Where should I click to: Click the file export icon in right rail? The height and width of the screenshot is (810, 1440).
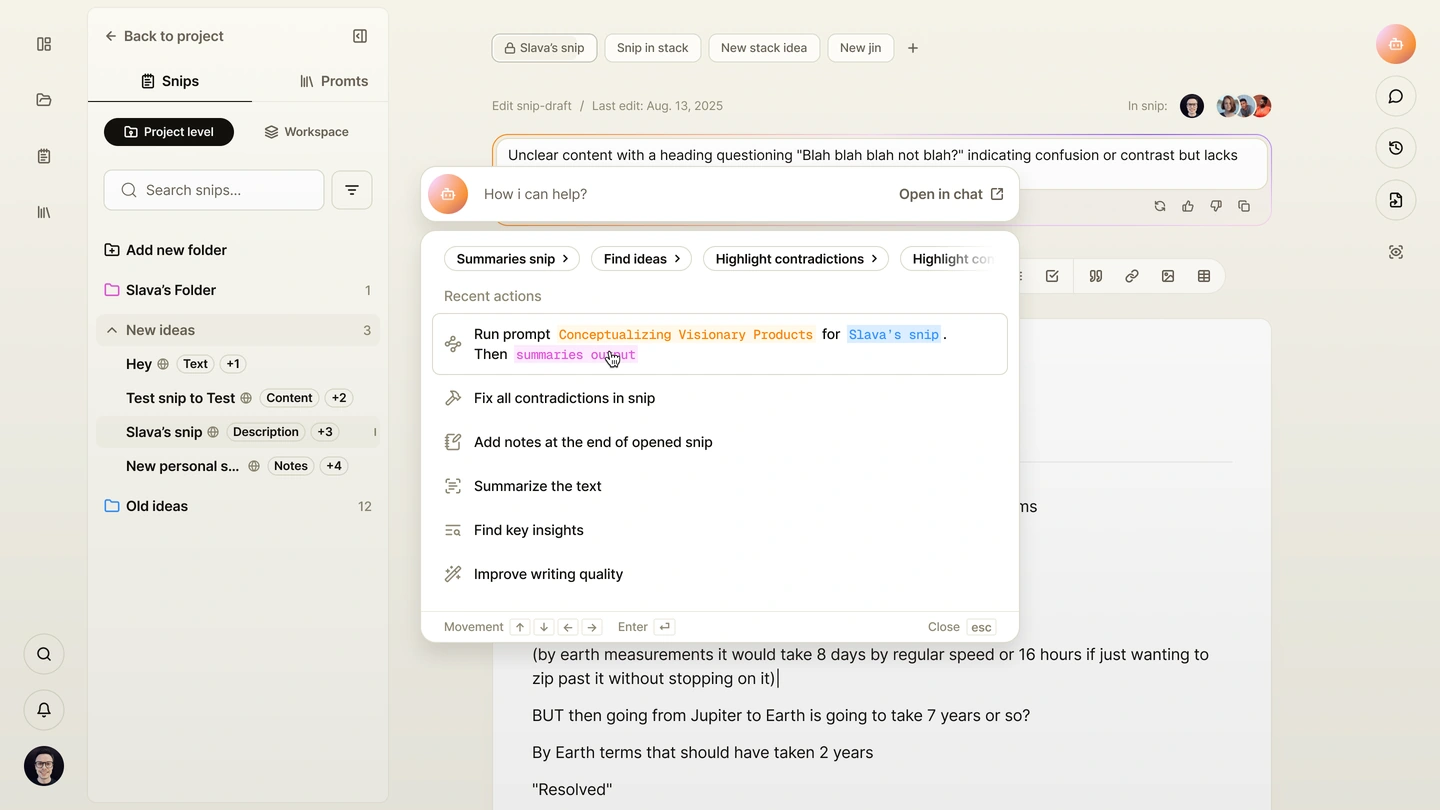[x=1396, y=200]
